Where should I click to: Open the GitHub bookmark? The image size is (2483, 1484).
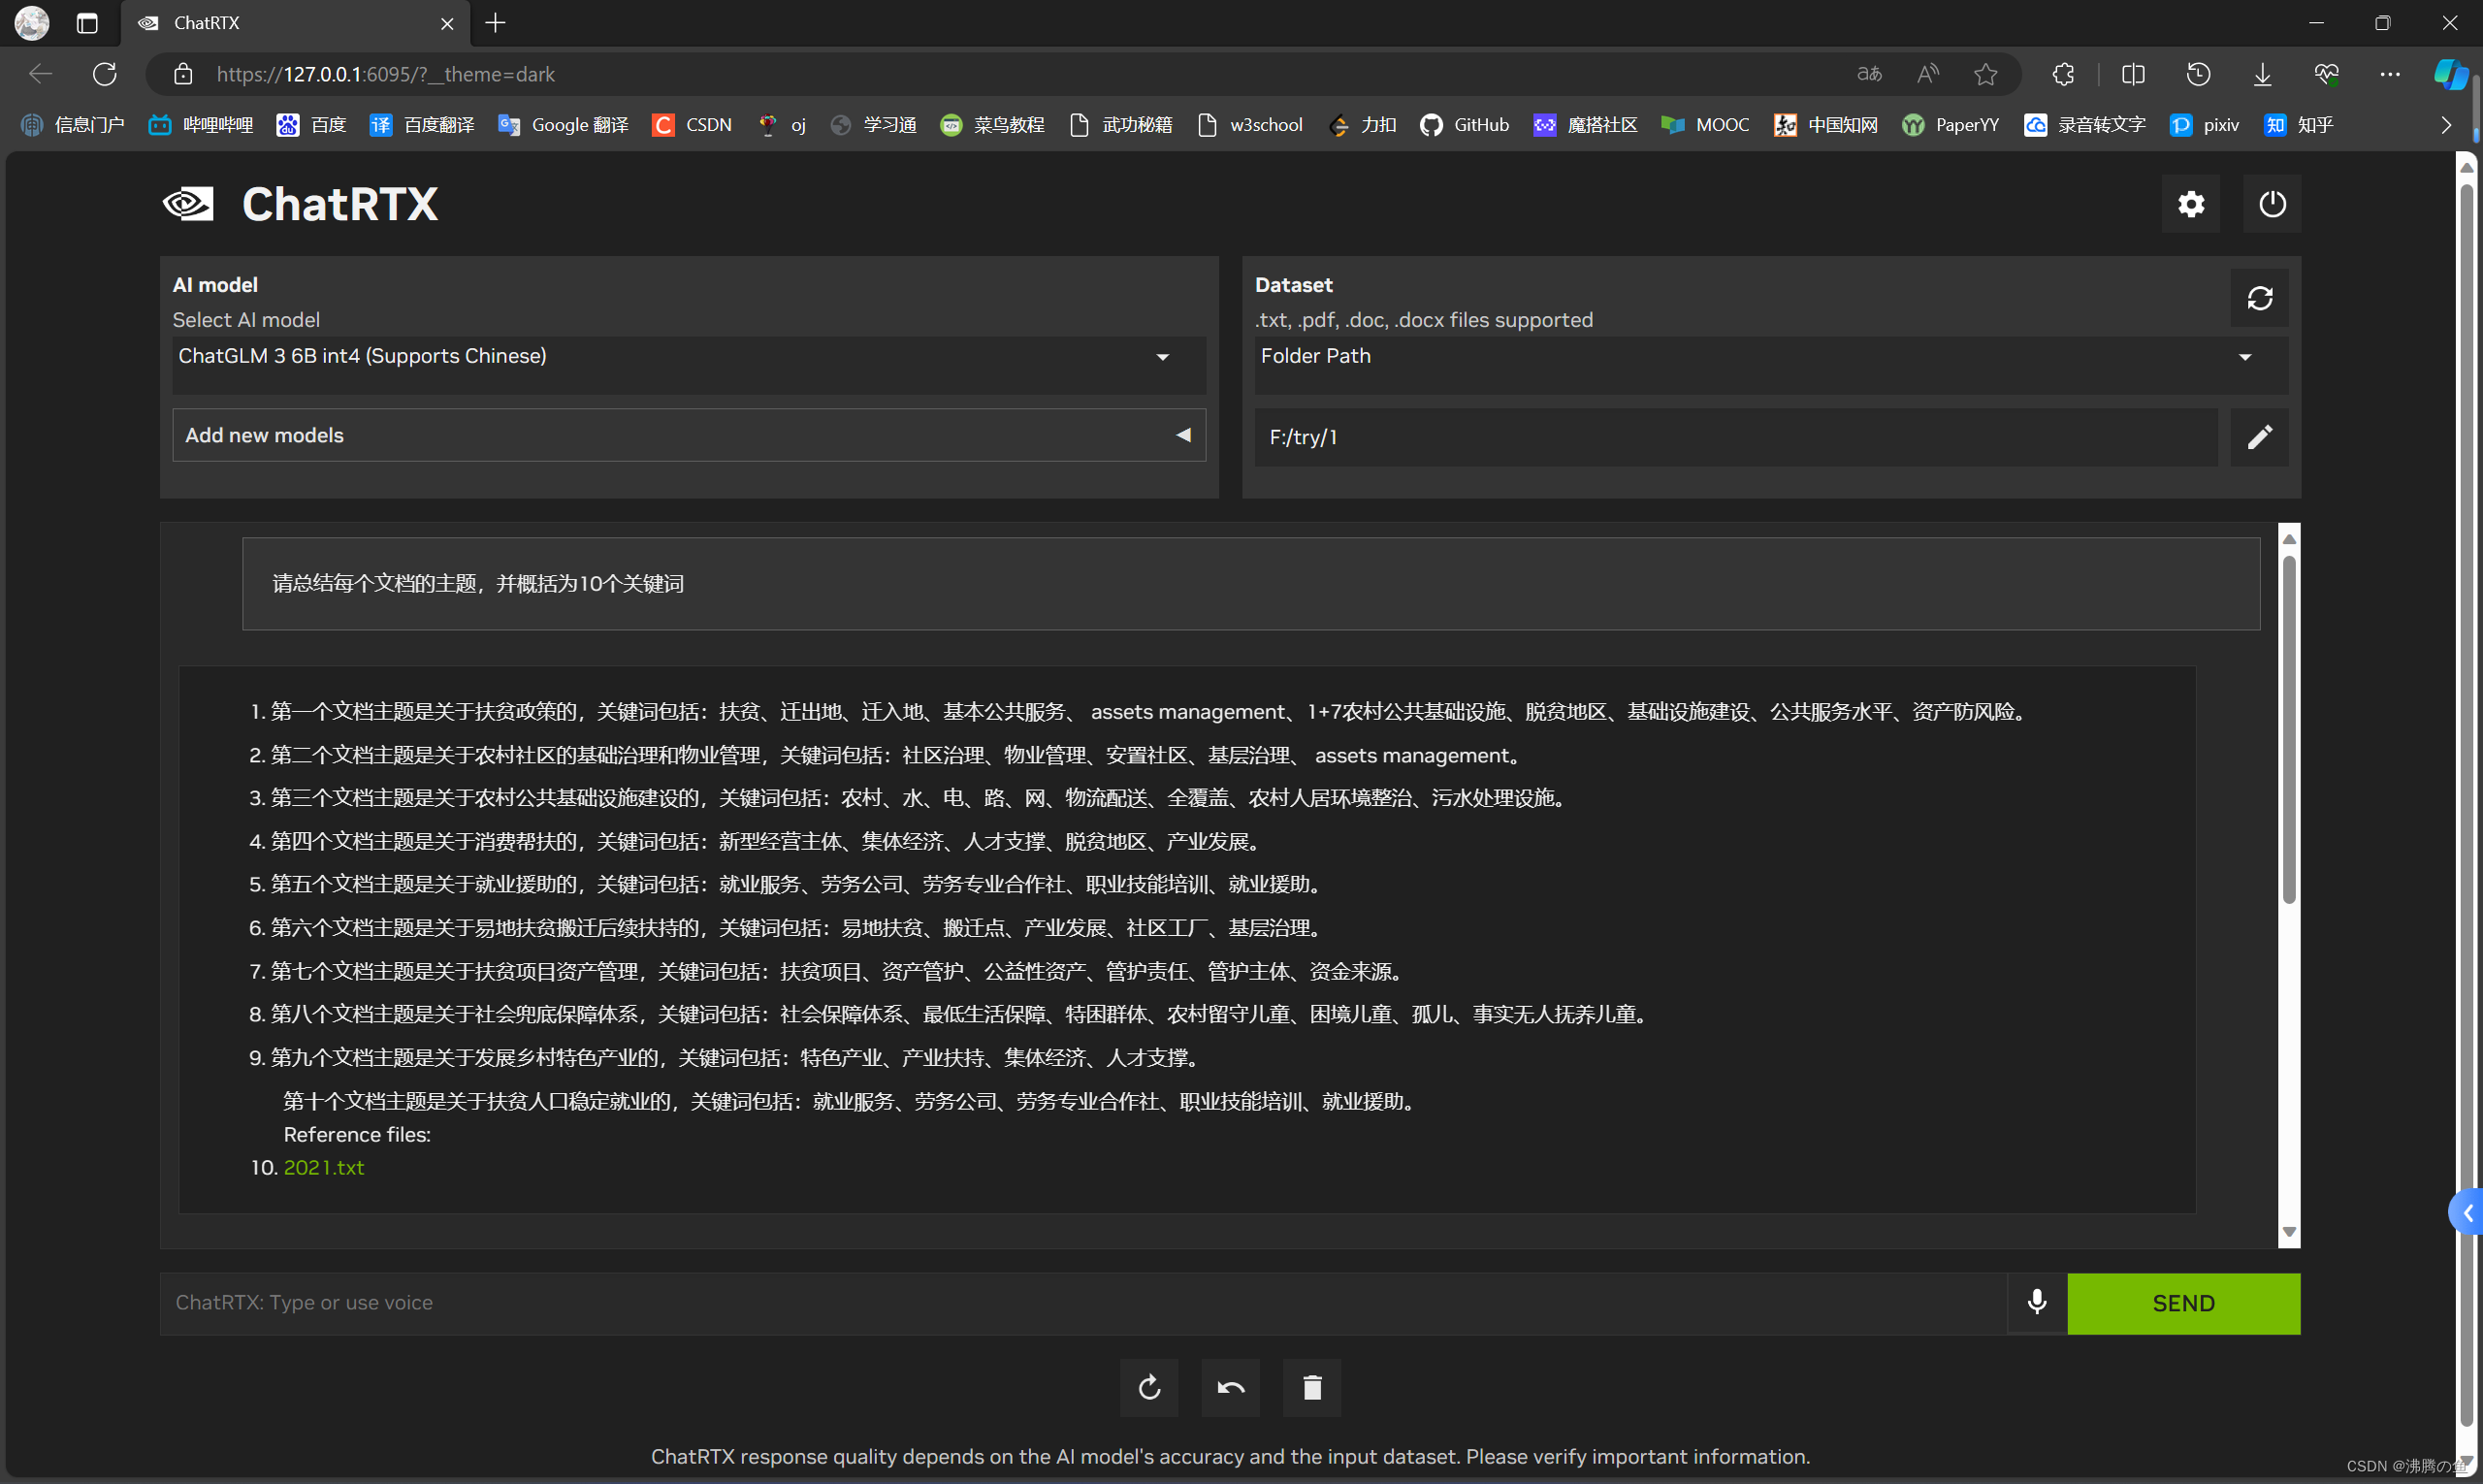tap(1465, 125)
